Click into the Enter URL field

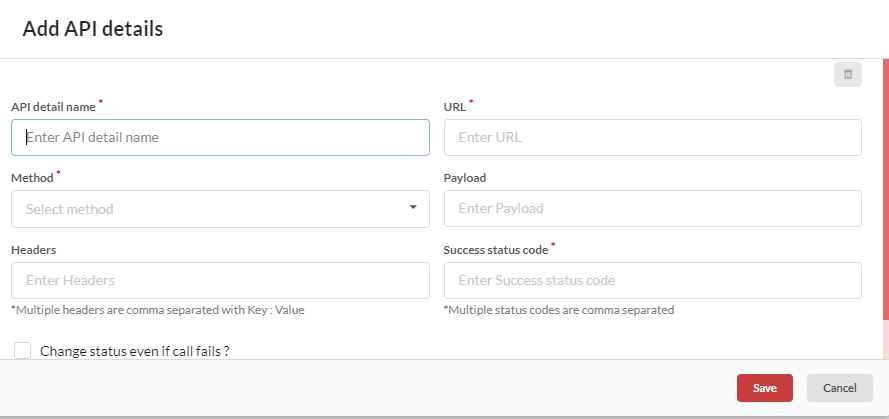point(653,137)
